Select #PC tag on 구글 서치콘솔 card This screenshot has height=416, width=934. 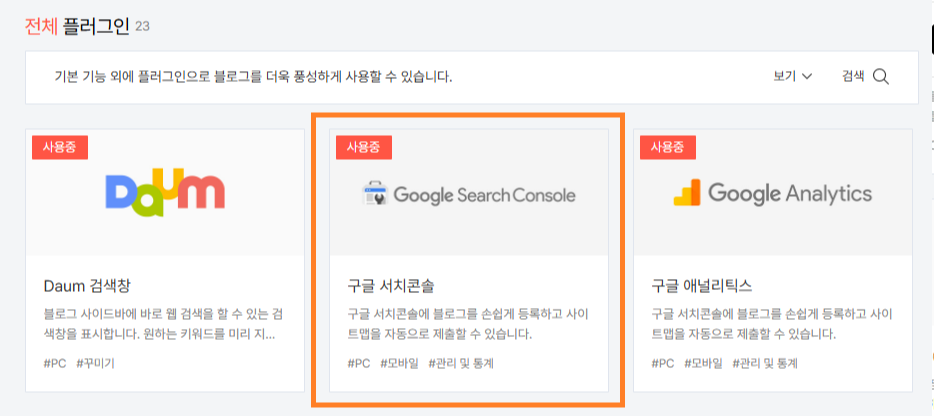coord(359,363)
